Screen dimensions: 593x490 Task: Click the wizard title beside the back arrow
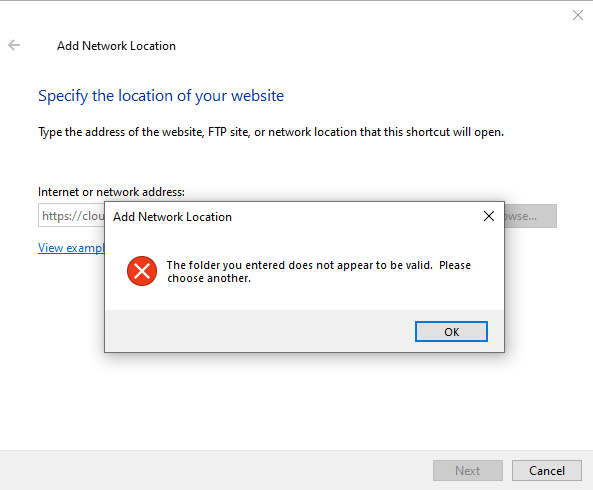(116, 46)
